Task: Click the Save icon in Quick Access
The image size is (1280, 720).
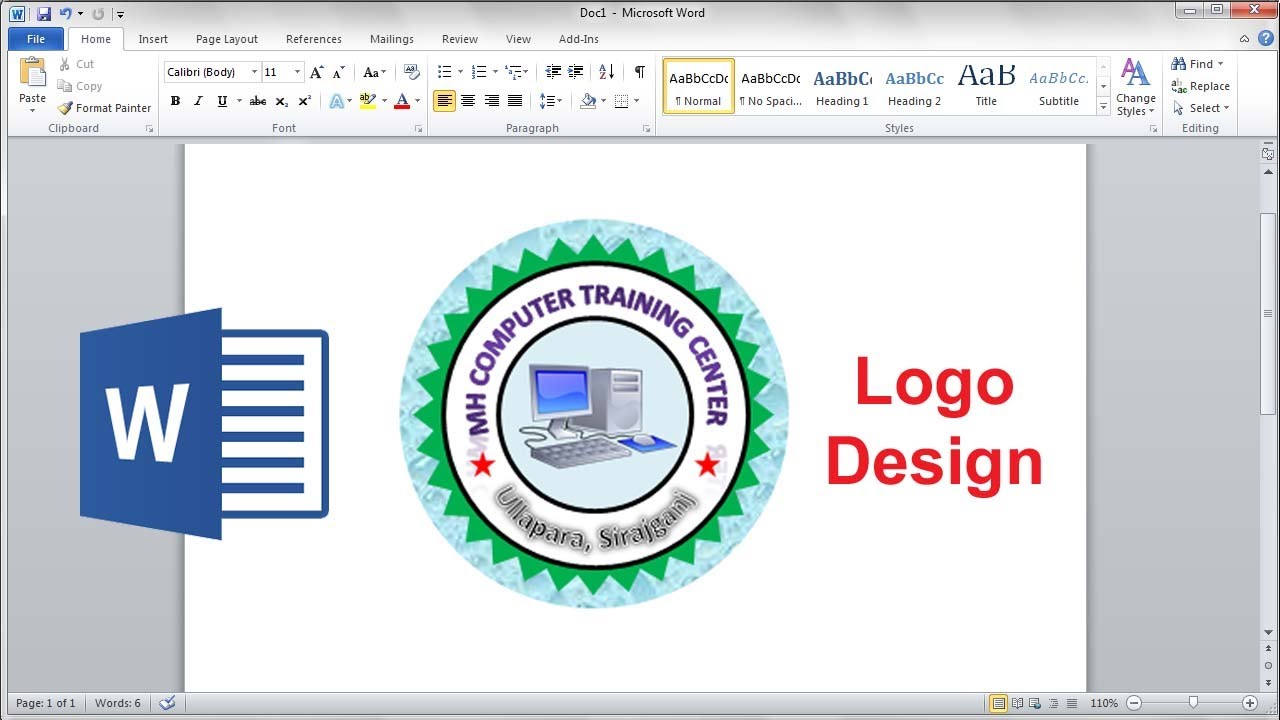Action: (44, 14)
